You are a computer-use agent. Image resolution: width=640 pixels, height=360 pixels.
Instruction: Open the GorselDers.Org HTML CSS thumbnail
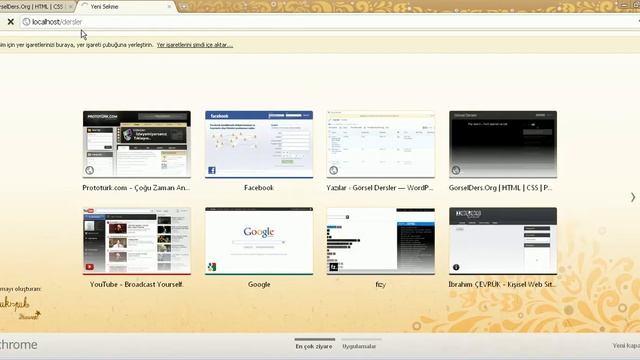(x=503, y=144)
